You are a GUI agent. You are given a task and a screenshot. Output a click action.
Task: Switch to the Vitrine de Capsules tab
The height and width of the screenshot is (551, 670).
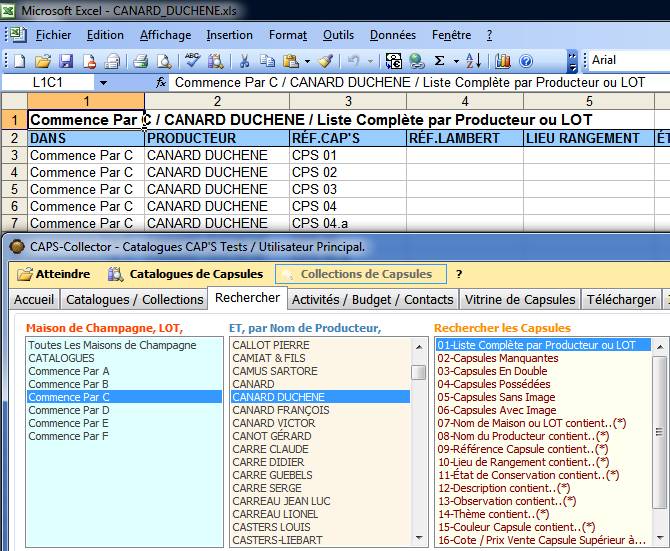click(x=520, y=299)
